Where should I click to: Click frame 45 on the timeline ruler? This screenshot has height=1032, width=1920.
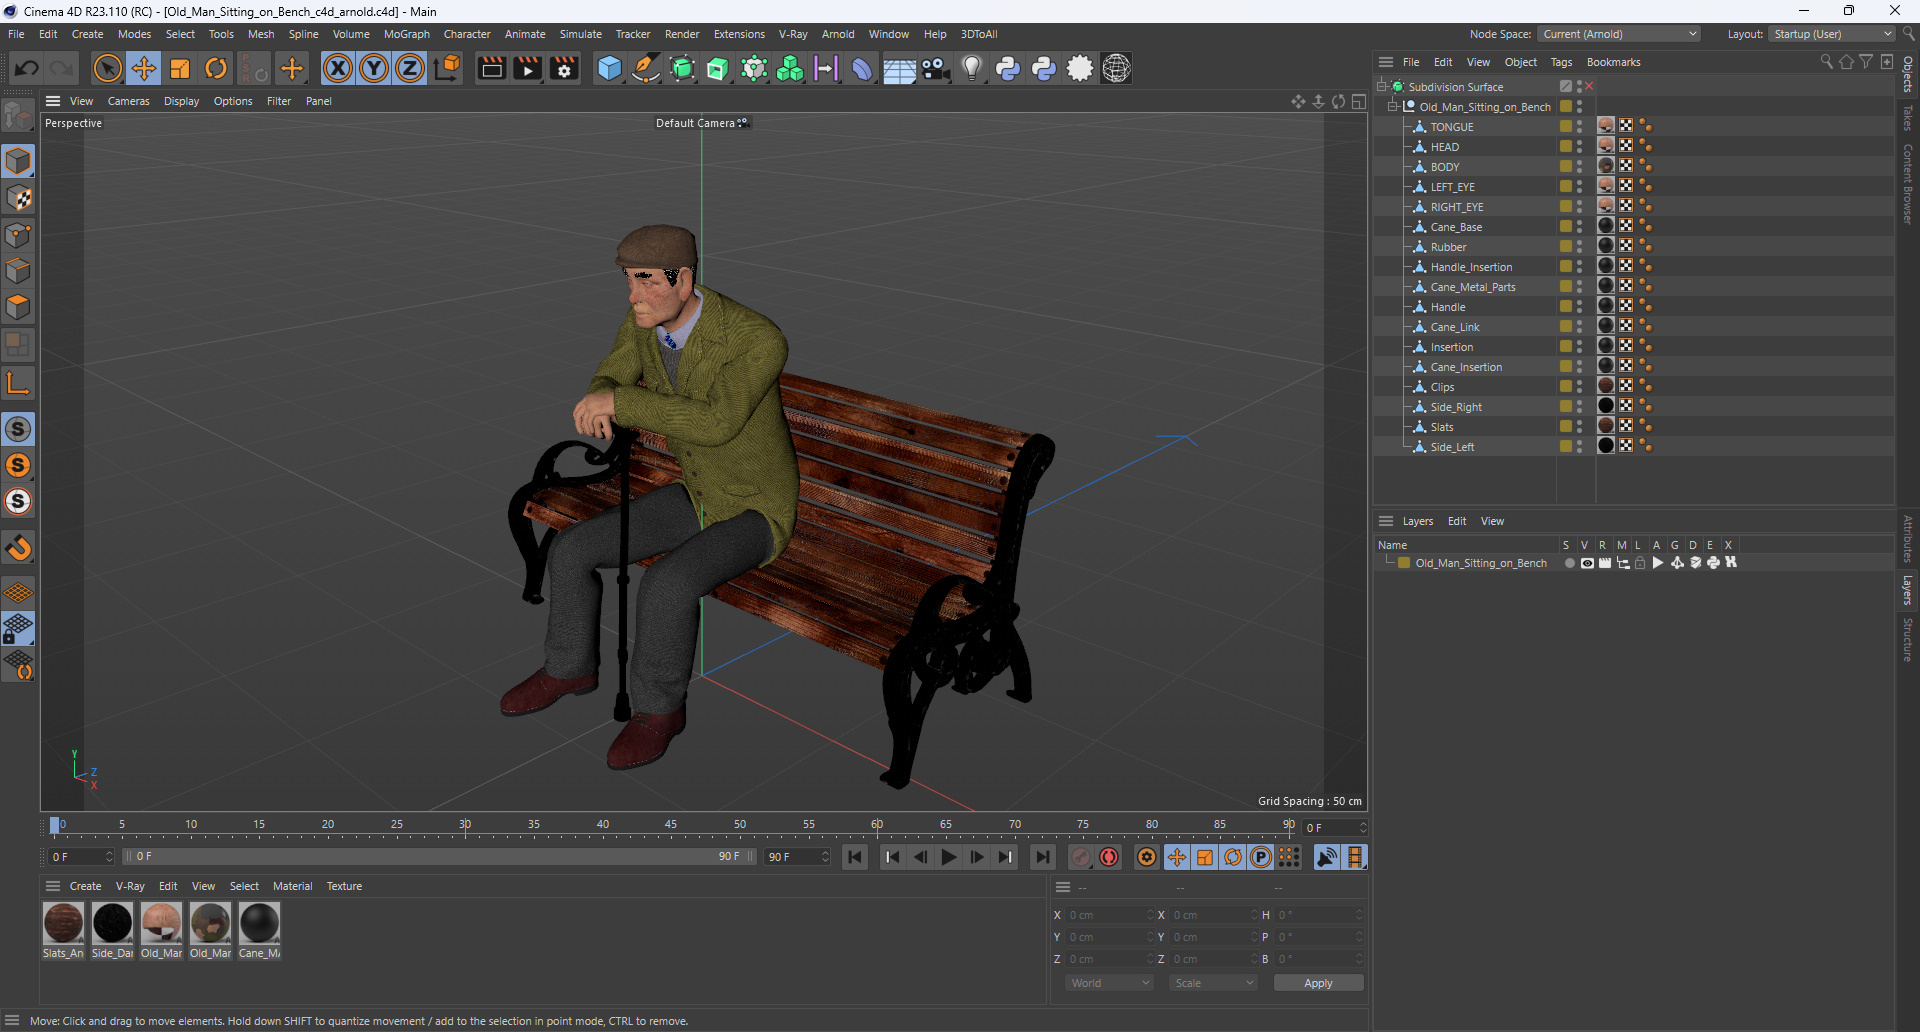pyautogui.click(x=671, y=826)
